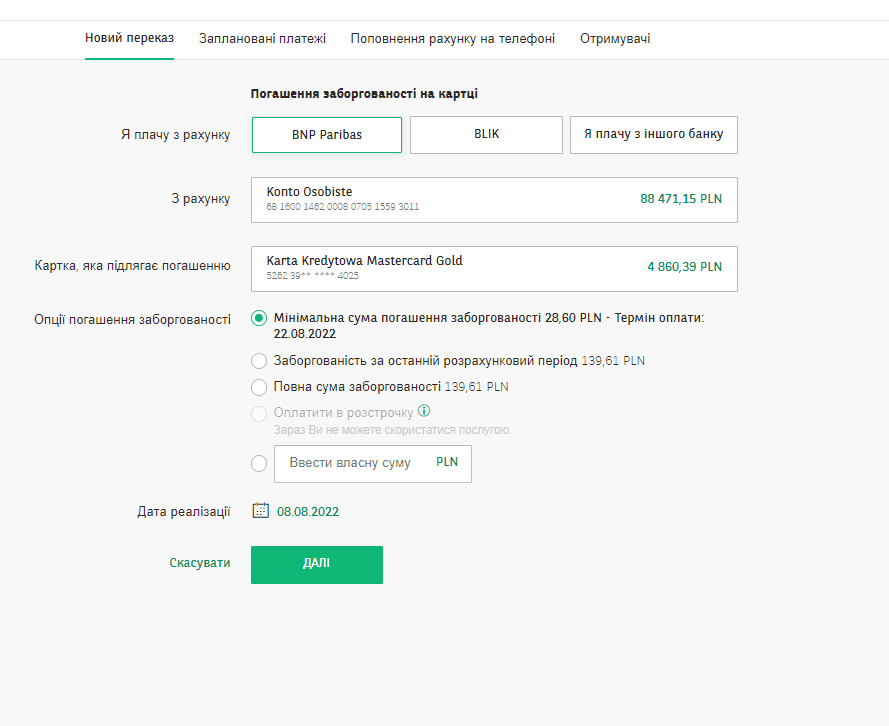Go to 'Поповнення рахунку на телефоні' tab
Viewport: 889px width, 726px height.
[452, 39]
